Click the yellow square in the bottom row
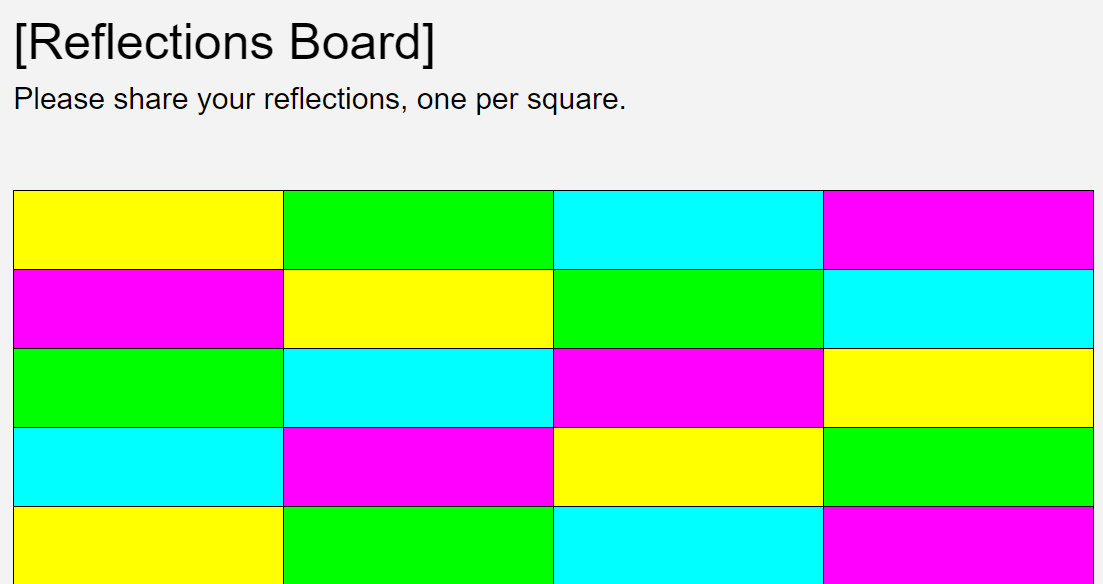Viewport: 1103px width, 584px height. [148, 545]
